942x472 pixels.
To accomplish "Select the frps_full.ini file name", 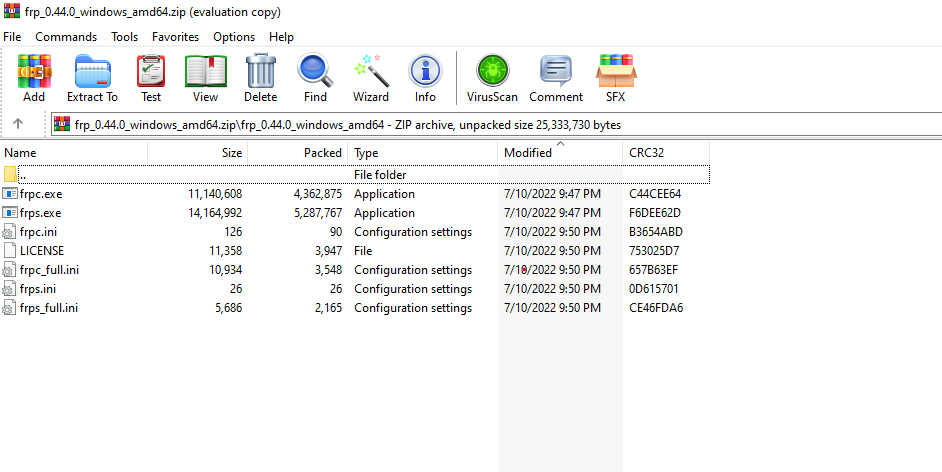I will (x=49, y=308).
